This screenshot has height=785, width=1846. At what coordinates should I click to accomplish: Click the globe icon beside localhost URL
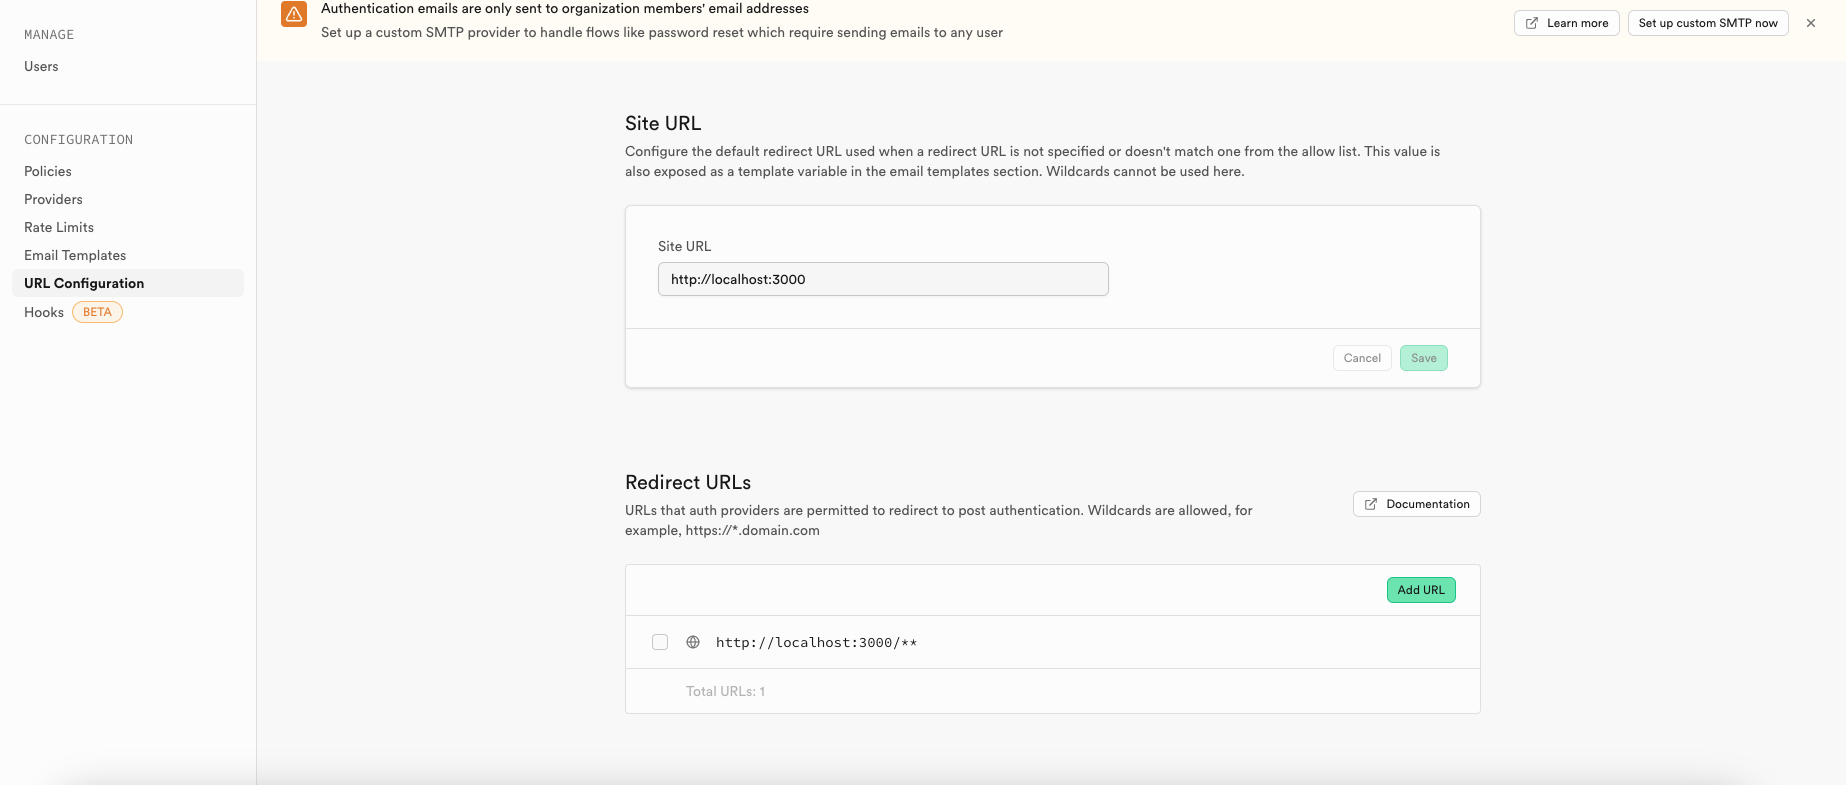click(x=693, y=642)
